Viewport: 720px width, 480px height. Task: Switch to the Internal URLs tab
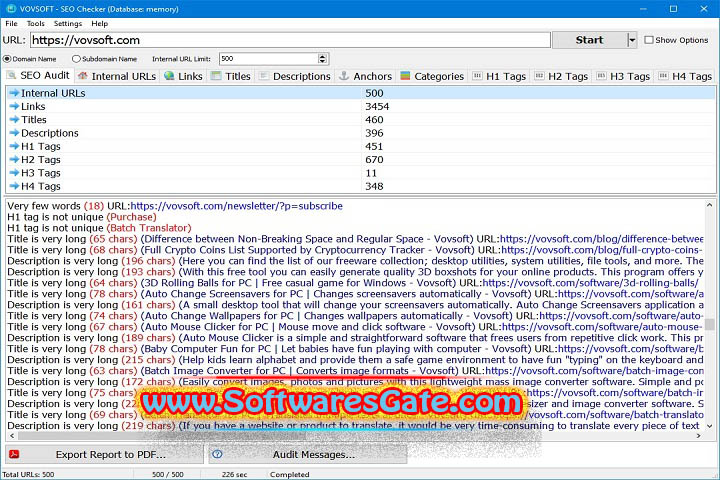pos(117,76)
